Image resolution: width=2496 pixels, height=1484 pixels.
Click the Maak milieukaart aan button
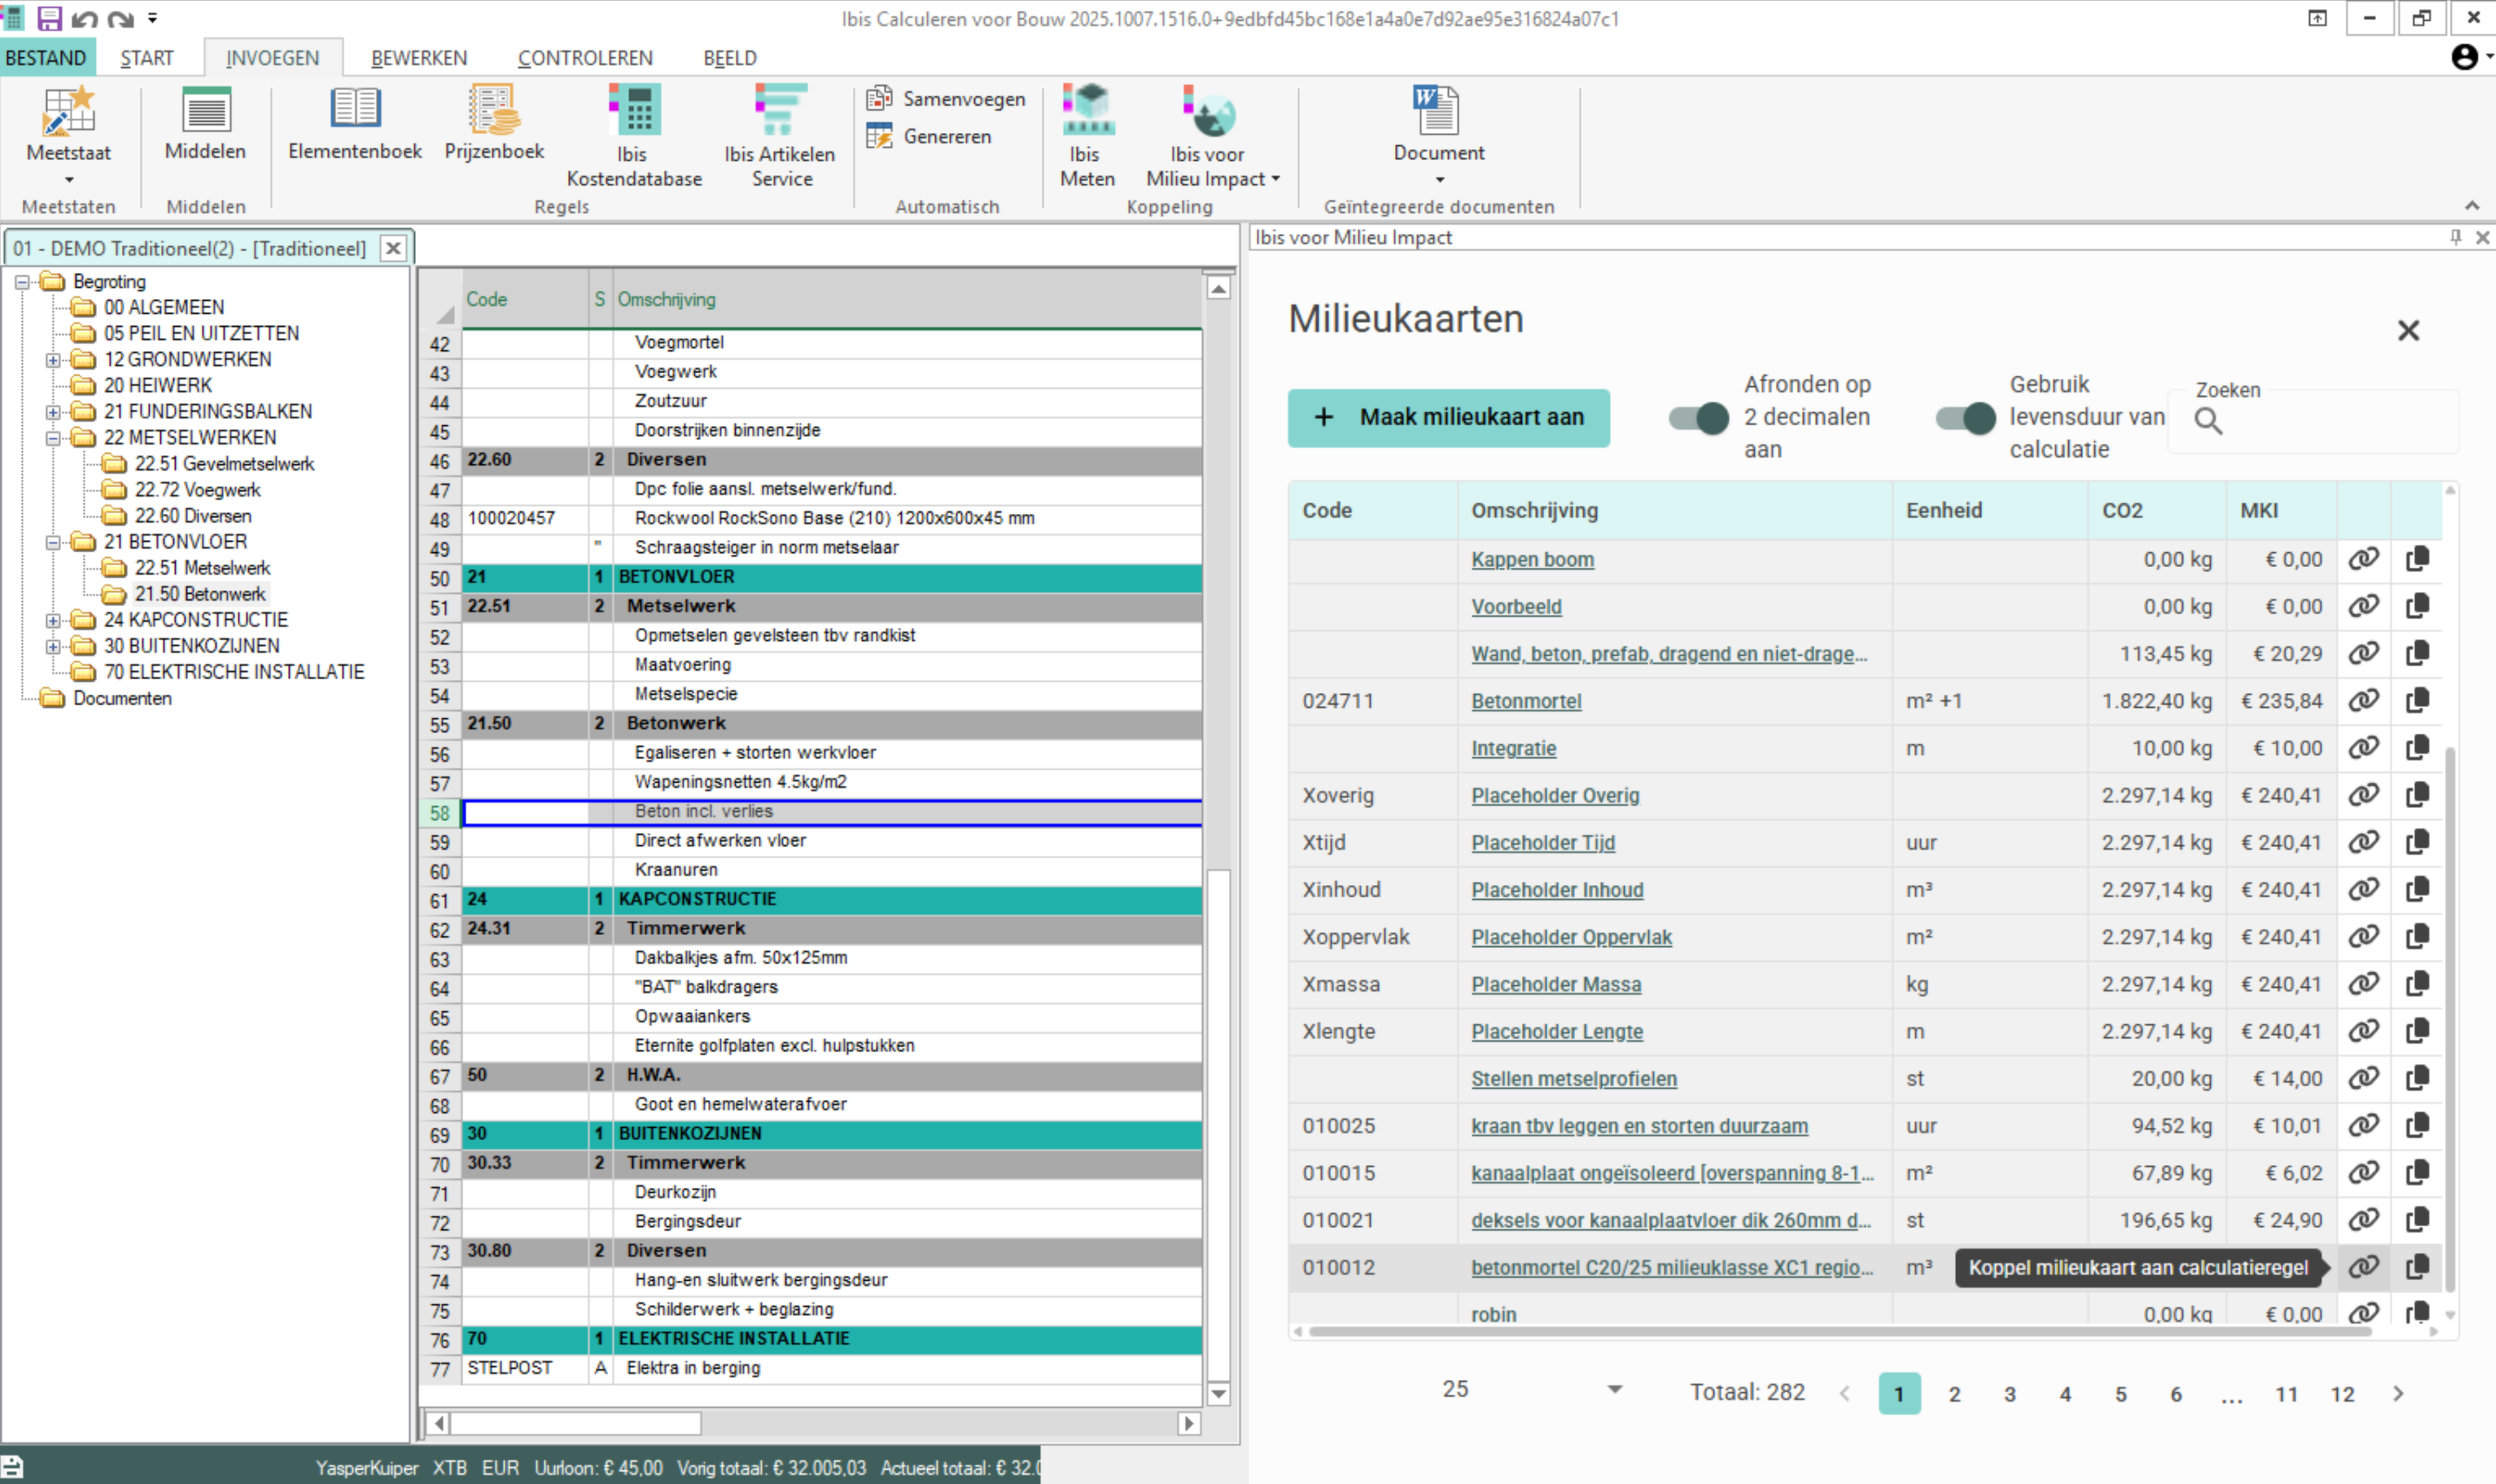point(1448,417)
